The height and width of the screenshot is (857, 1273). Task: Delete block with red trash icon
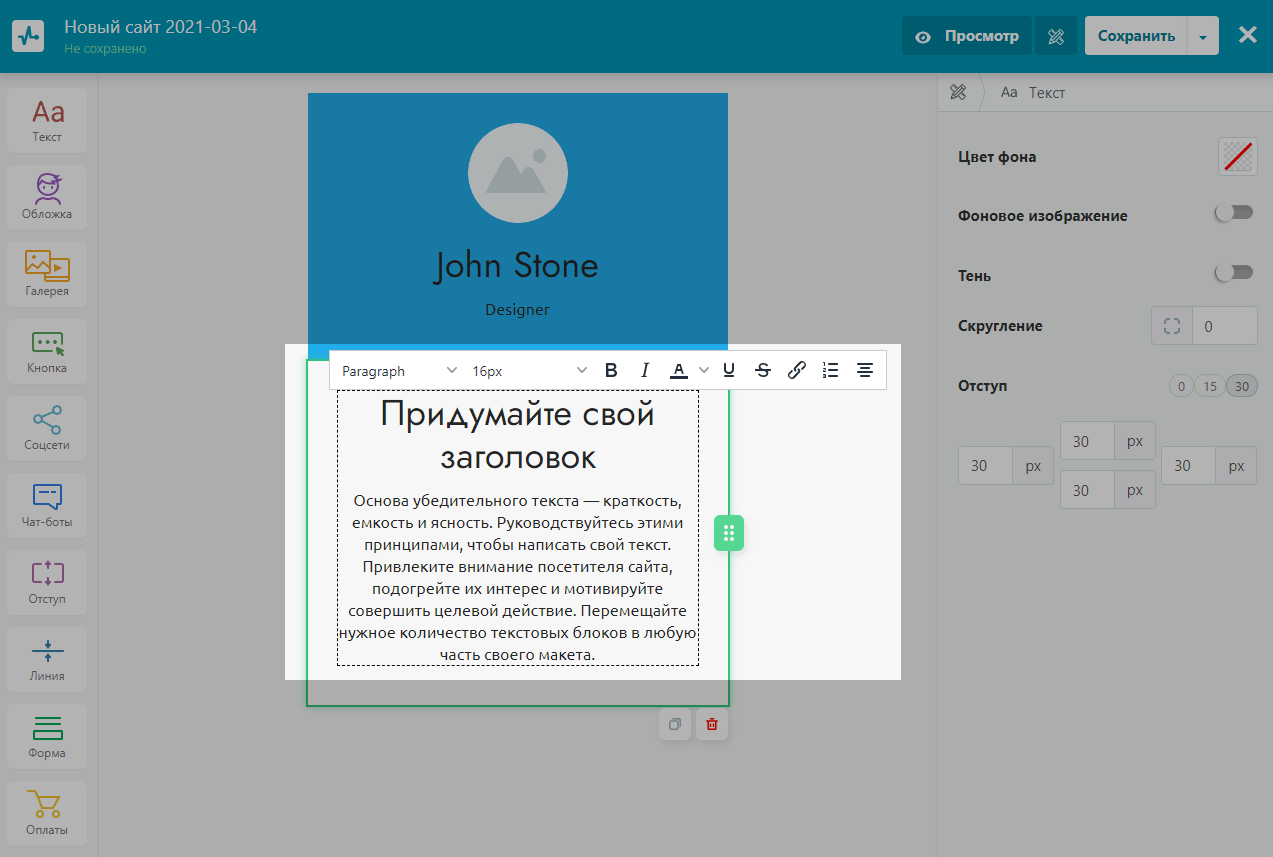coord(712,724)
